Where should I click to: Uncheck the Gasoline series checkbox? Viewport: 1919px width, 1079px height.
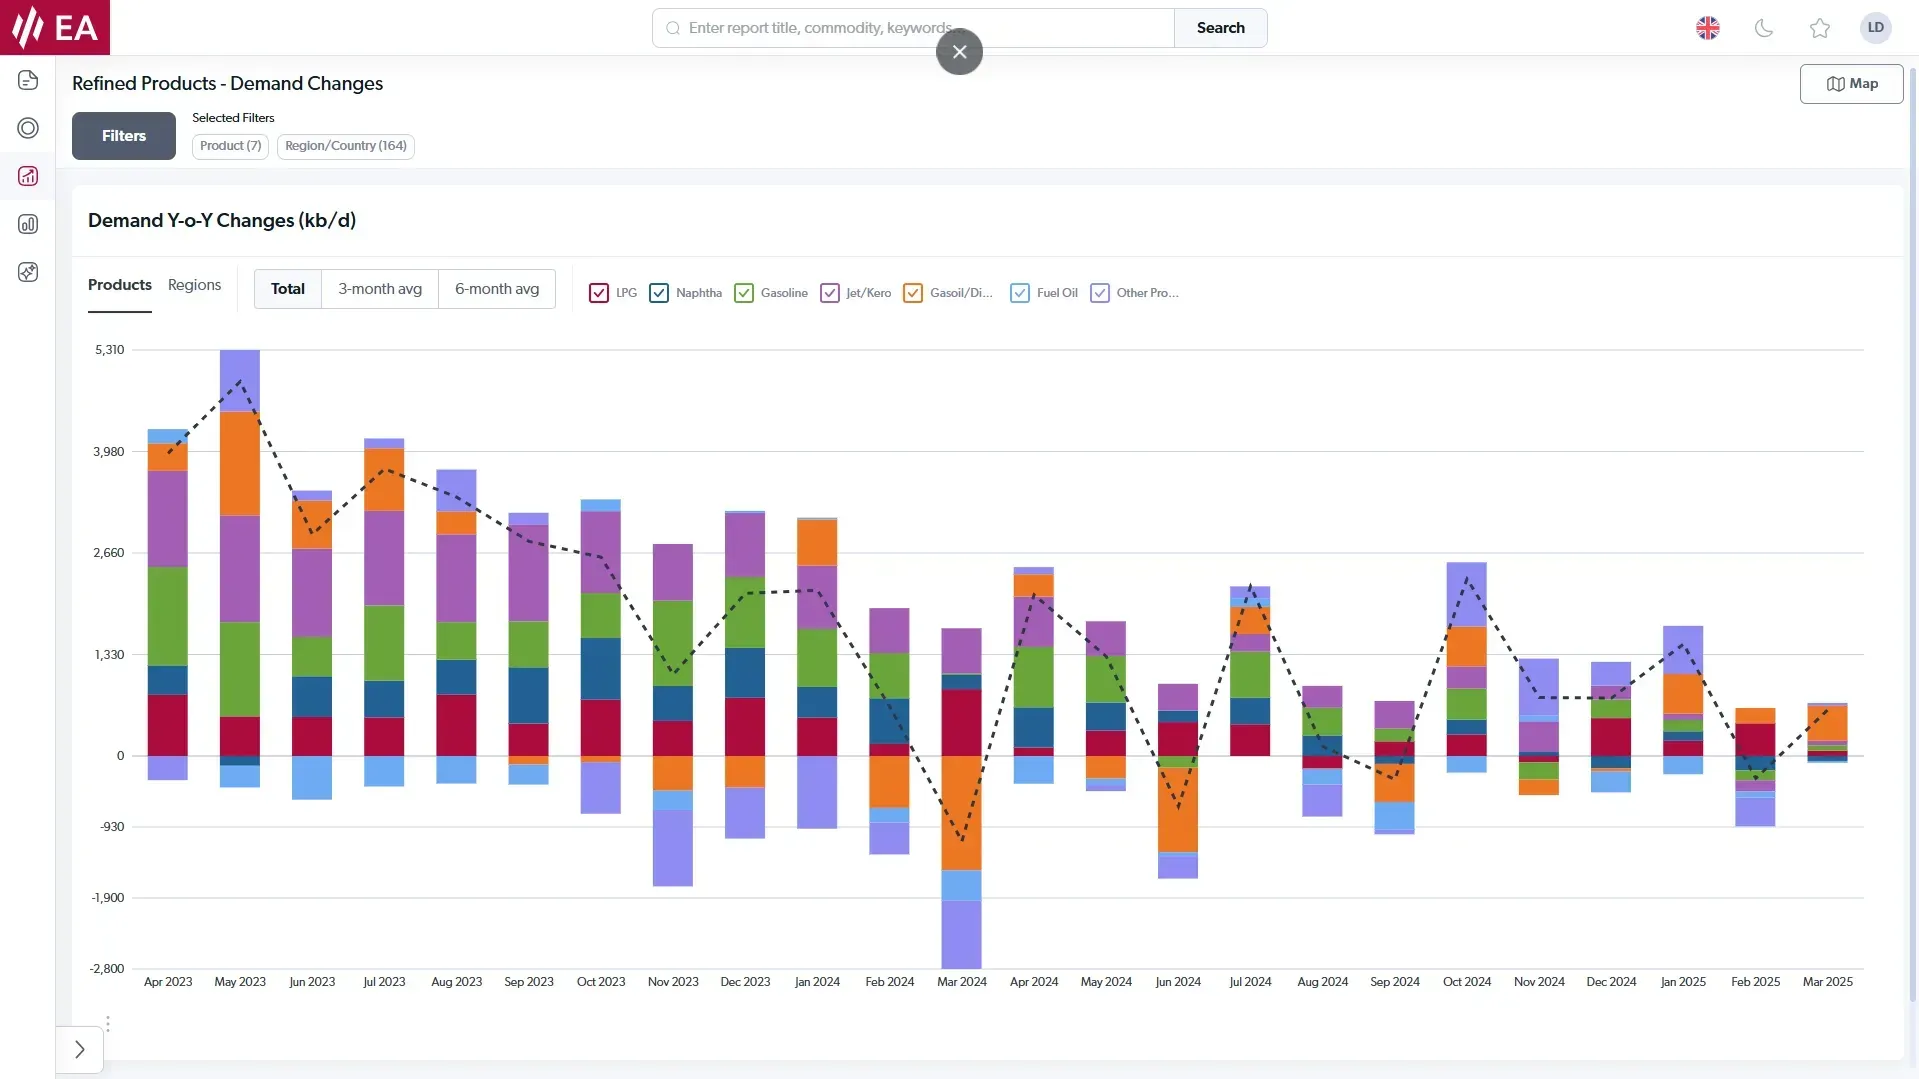click(x=744, y=293)
